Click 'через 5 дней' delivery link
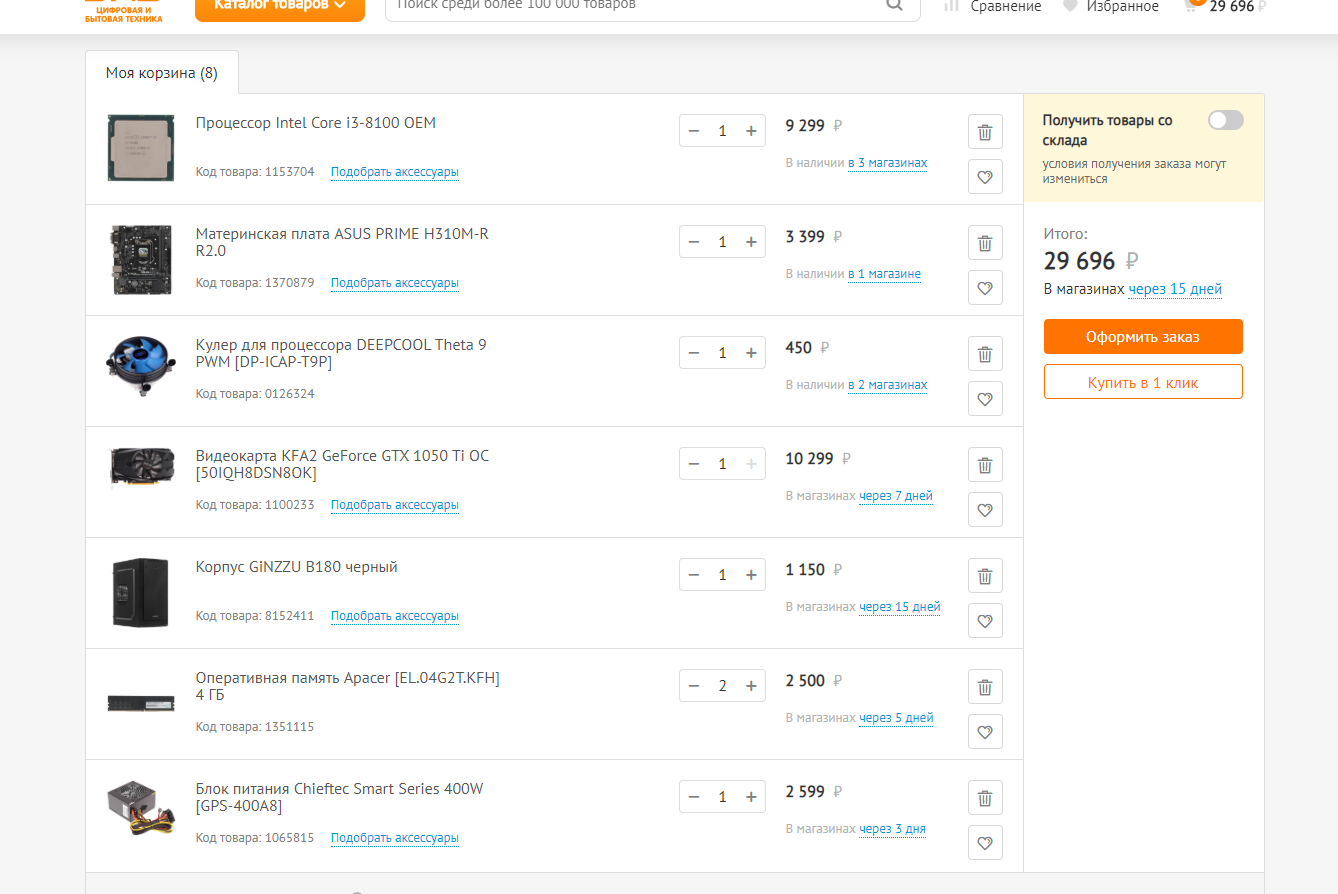Image resolution: width=1338 pixels, height=894 pixels. coord(896,718)
